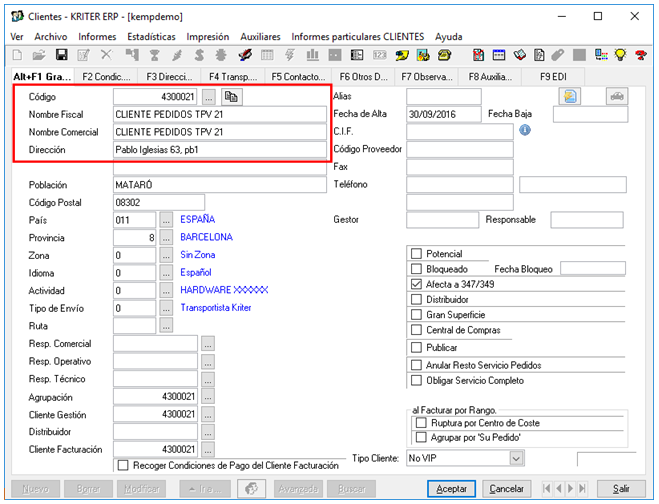The image size is (659, 504).
Task: Click the open folder toolbar icon
Action: (x=39, y=55)
